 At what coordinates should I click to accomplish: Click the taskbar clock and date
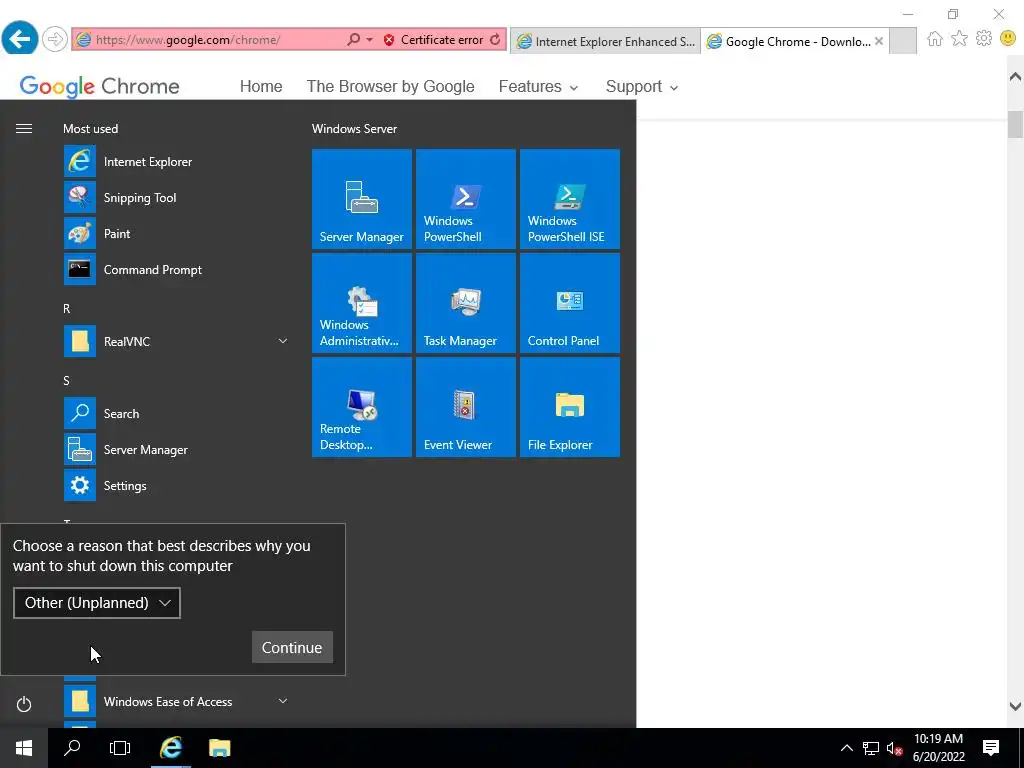(x=938, y=748)
